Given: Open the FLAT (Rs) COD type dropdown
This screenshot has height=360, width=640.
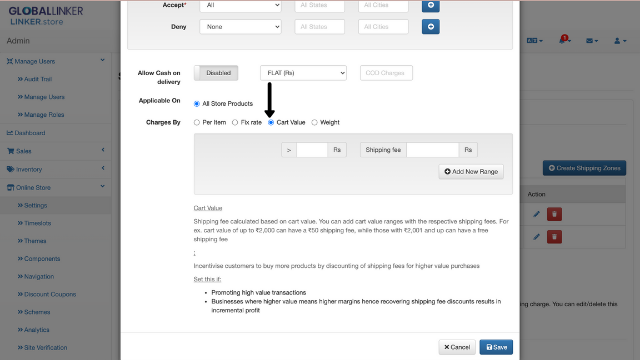Looking at the screenshot, I should (303, 73).
